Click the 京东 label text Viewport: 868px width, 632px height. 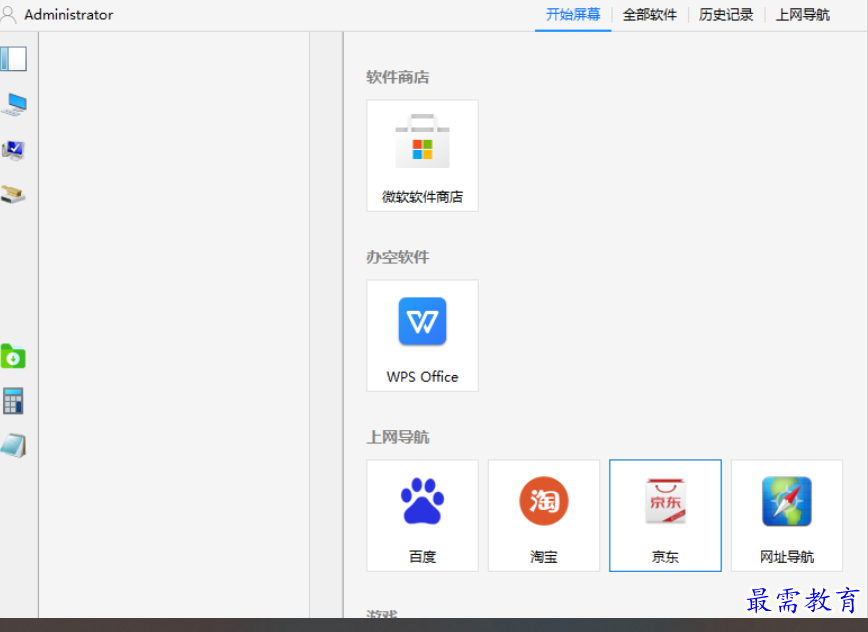coord(665,557)
